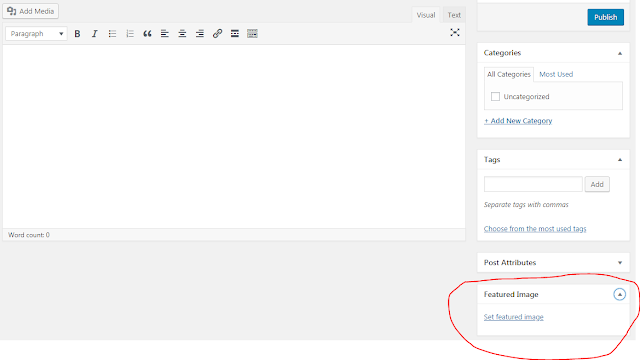Screen dimensions: 640x360
Task: Collapse the Categories panel
Action: [x=620, y=53]
